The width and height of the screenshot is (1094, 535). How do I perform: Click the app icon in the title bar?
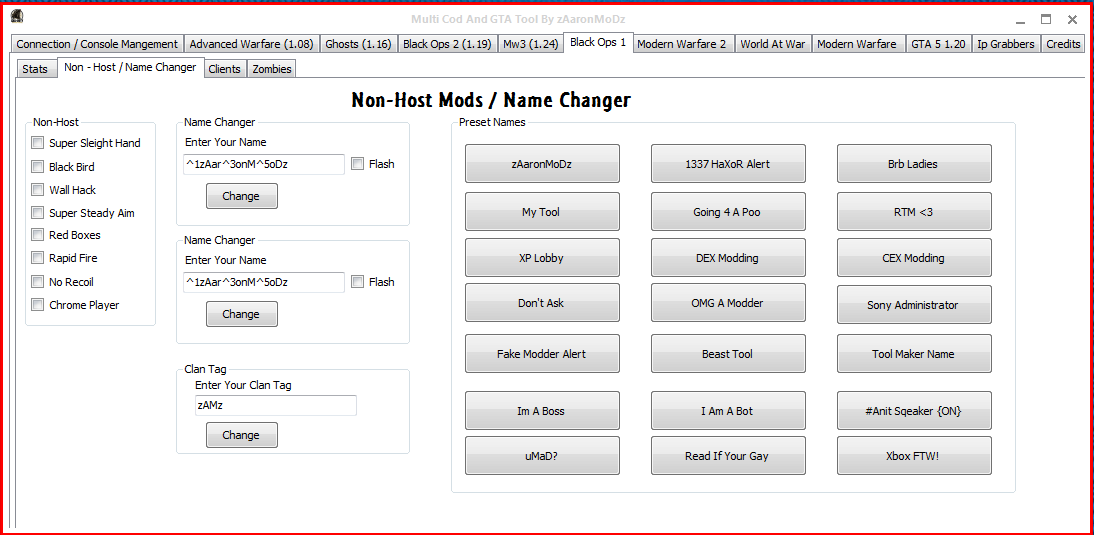click(x=19, y=17)
